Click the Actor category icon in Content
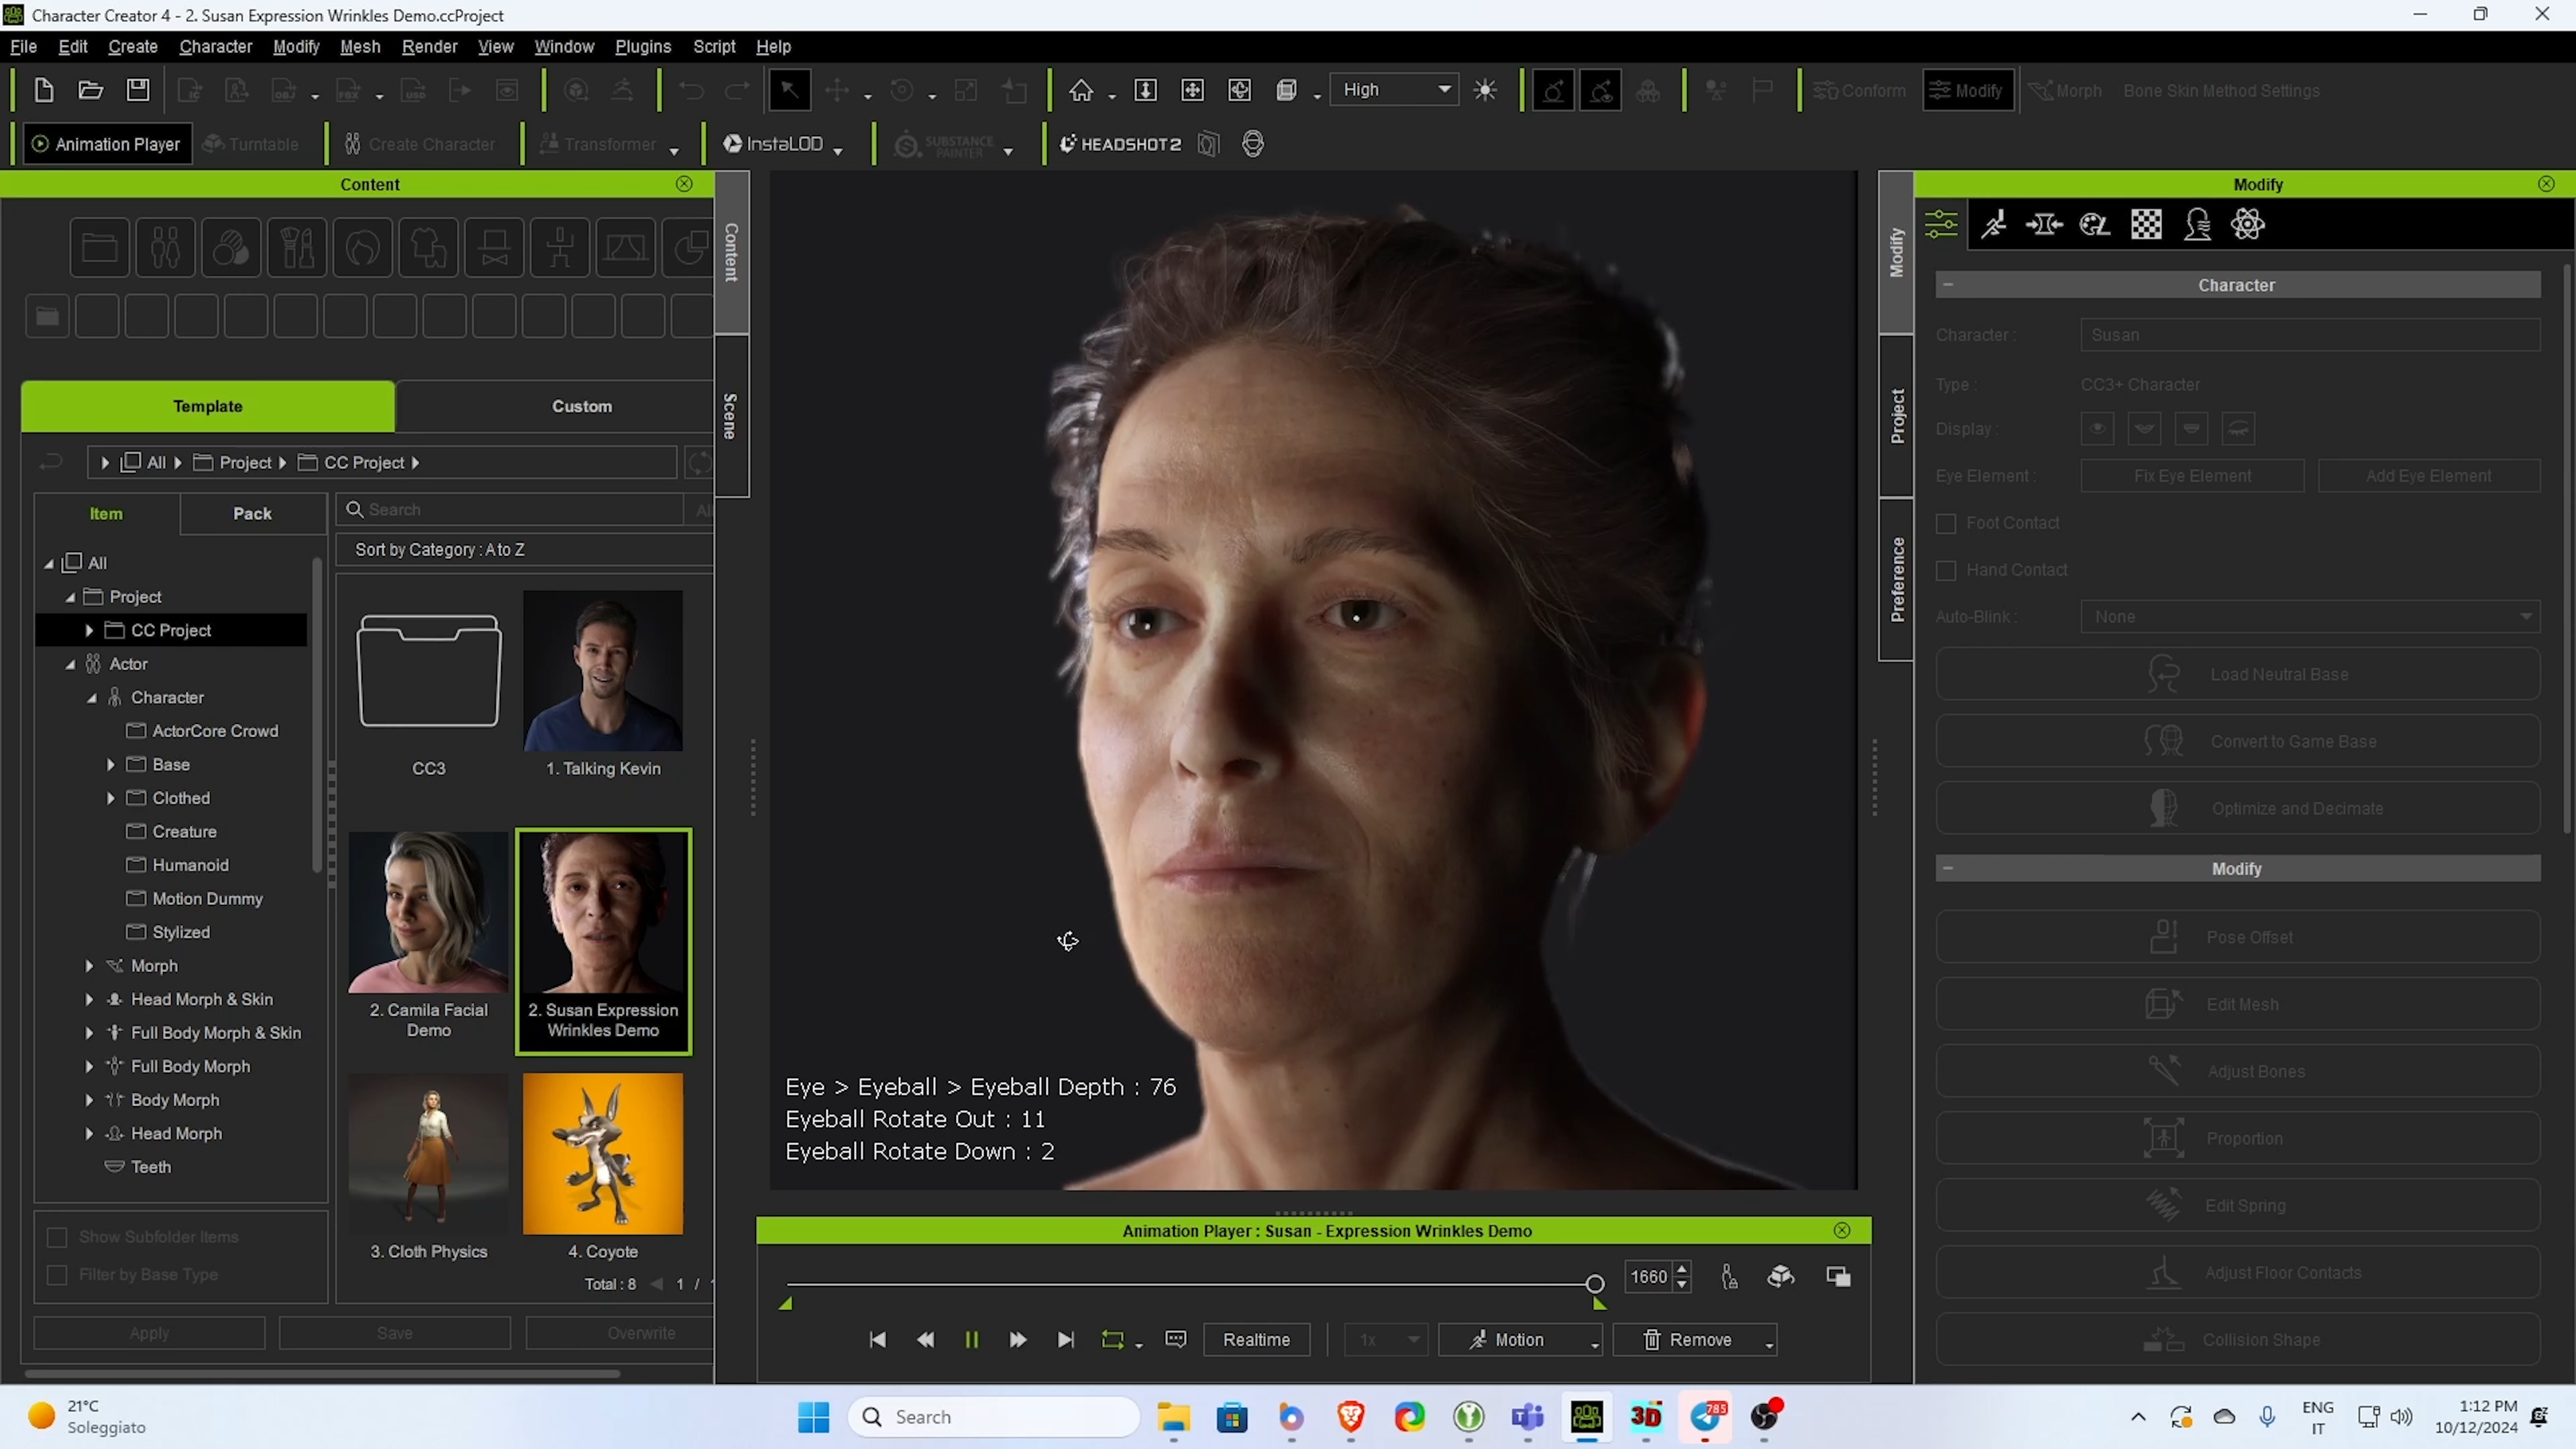Viewport: 2576px width, 1449px height. [x=165, y=247]
